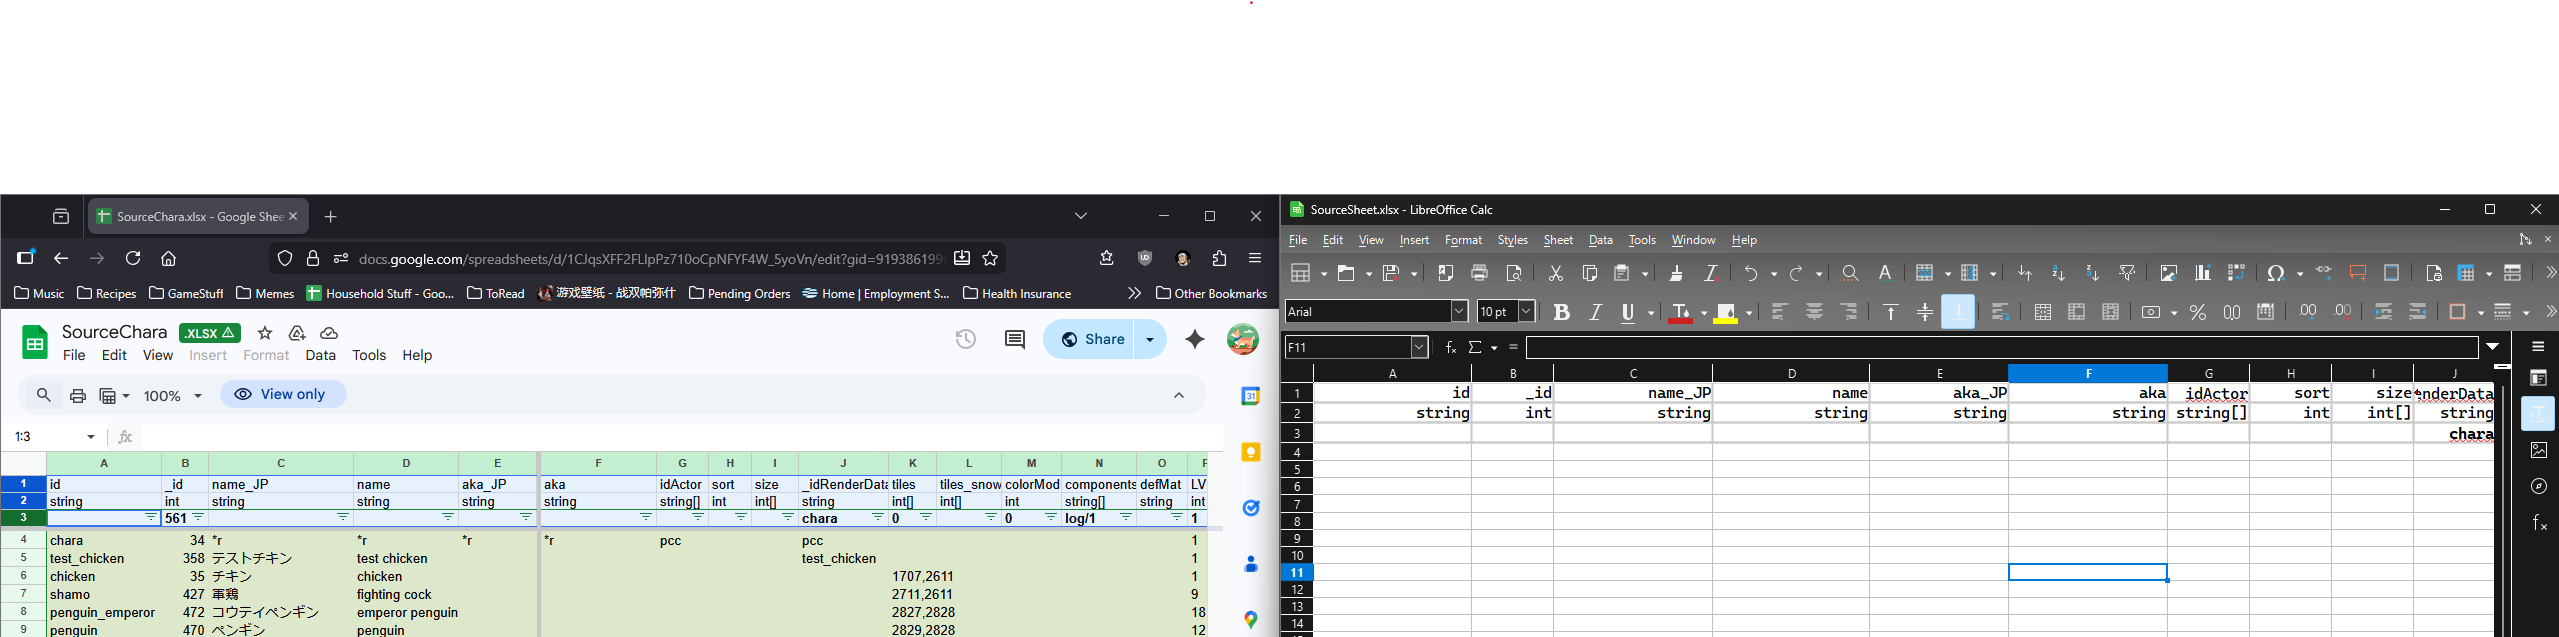Image resolution: width=2559 pixels, height=637 pixels.
Task: Click the Format as Percent icon
Action: pyautogui.click(x=2198, y=313)
